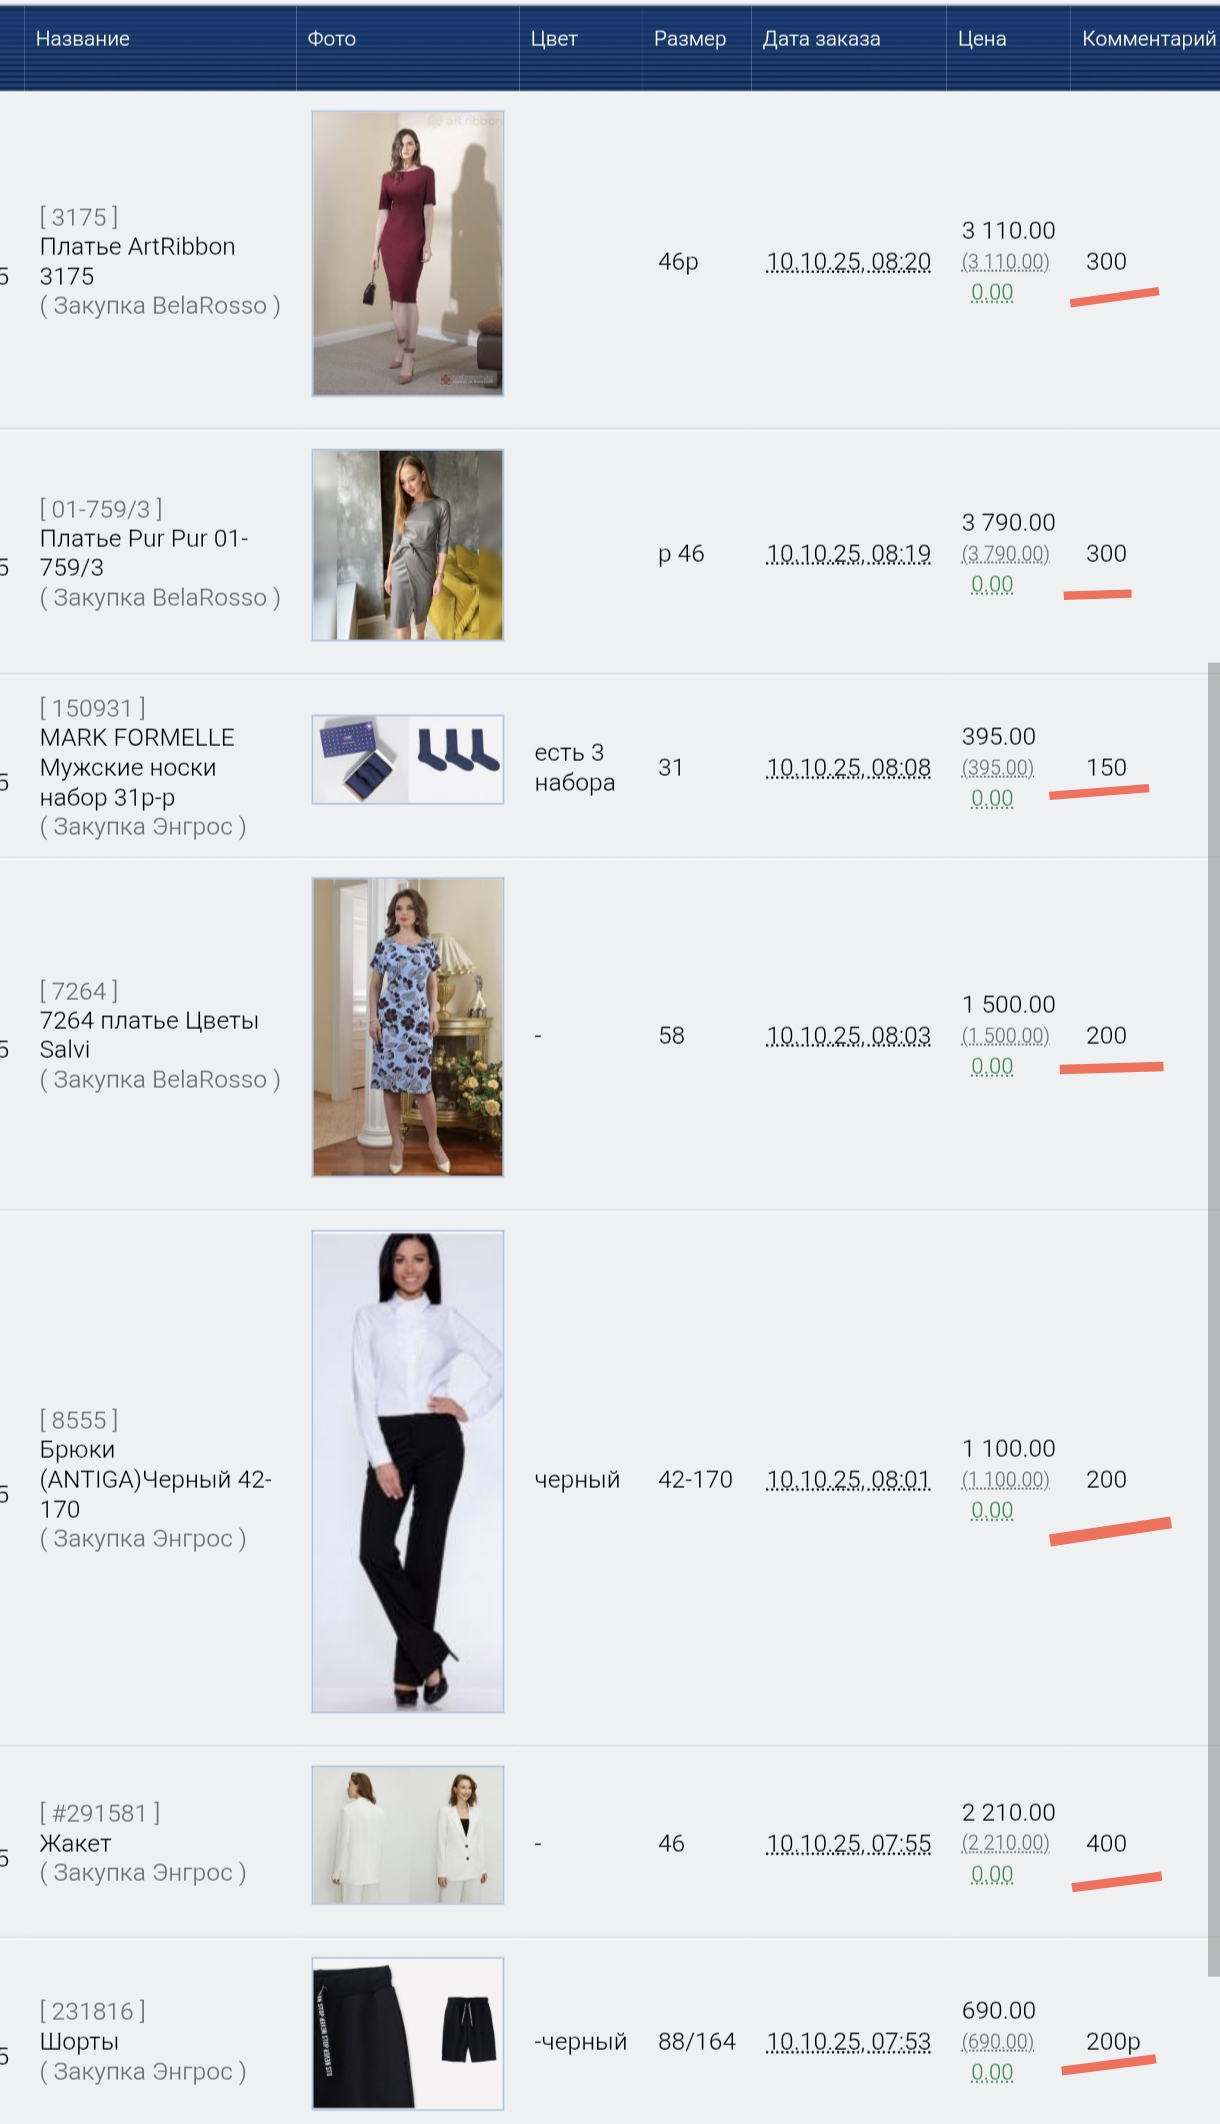The width and height of the screenshot is (1220, 2124).
Task: Open the black Шорты photo
Action: pyautogui.click(x=407, y=2034)
